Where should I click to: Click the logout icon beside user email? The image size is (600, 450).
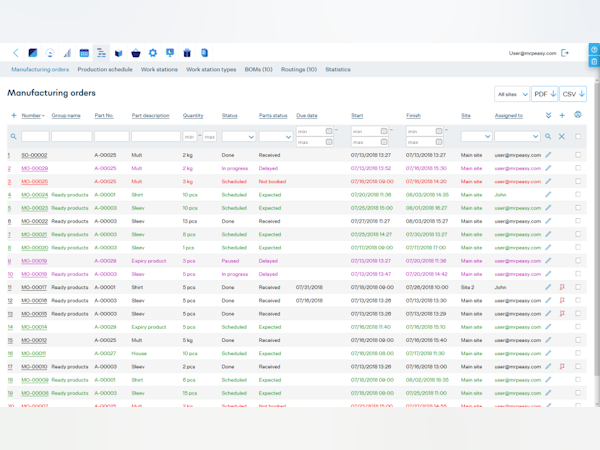[565, 53]
